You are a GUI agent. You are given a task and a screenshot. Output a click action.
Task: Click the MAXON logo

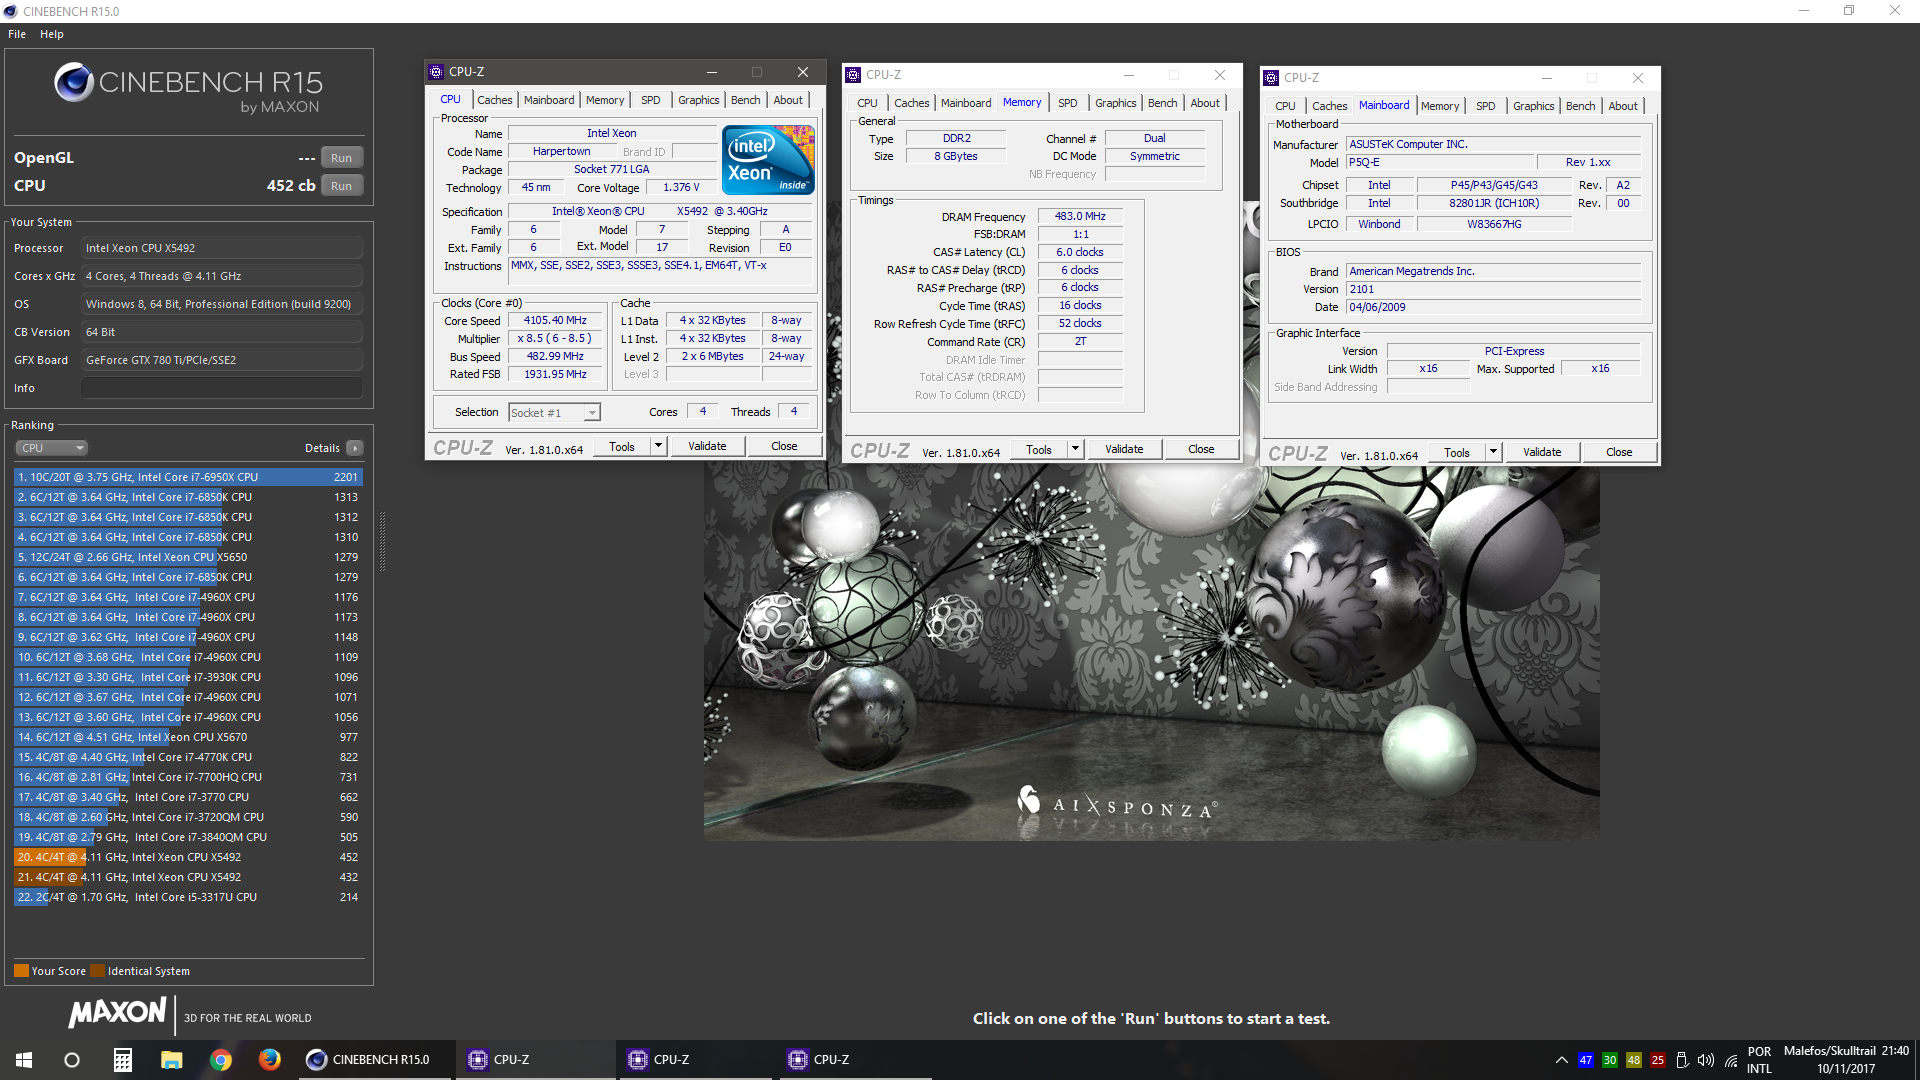click(x=117, y=1013)
